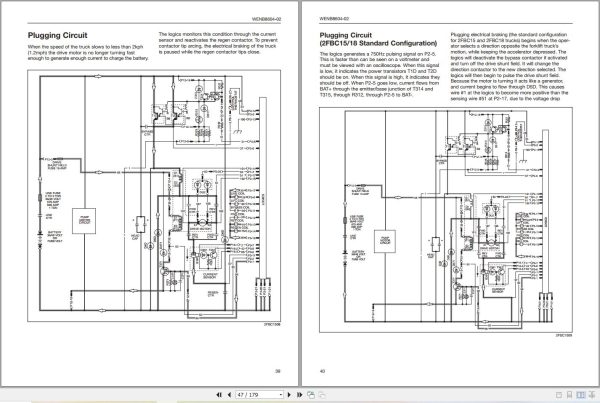The height and width of the screenshot is (403, 600).
Task: Click page number 40
Action: 322,370
